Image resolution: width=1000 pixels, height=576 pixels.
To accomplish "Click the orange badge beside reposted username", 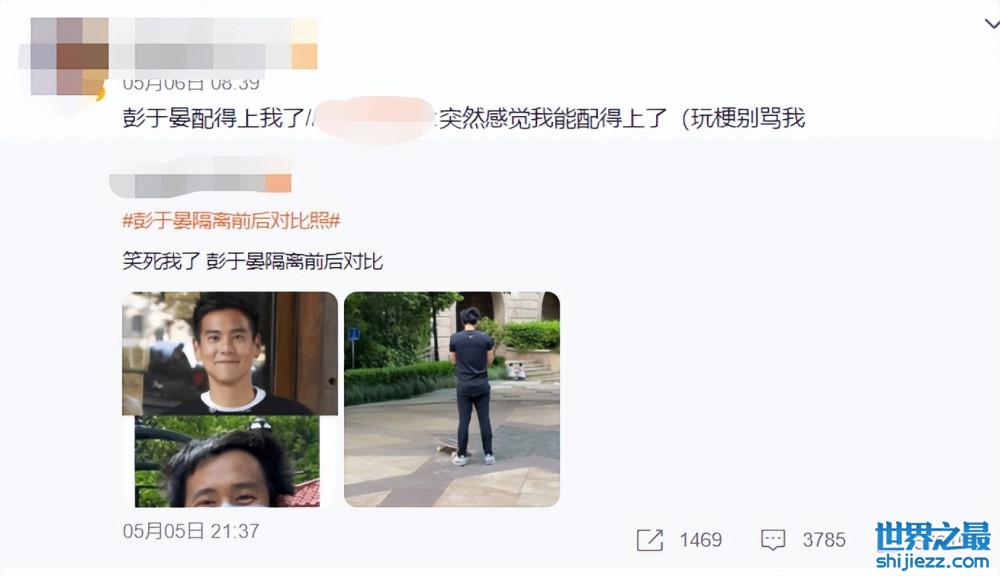I will point(279,183).
